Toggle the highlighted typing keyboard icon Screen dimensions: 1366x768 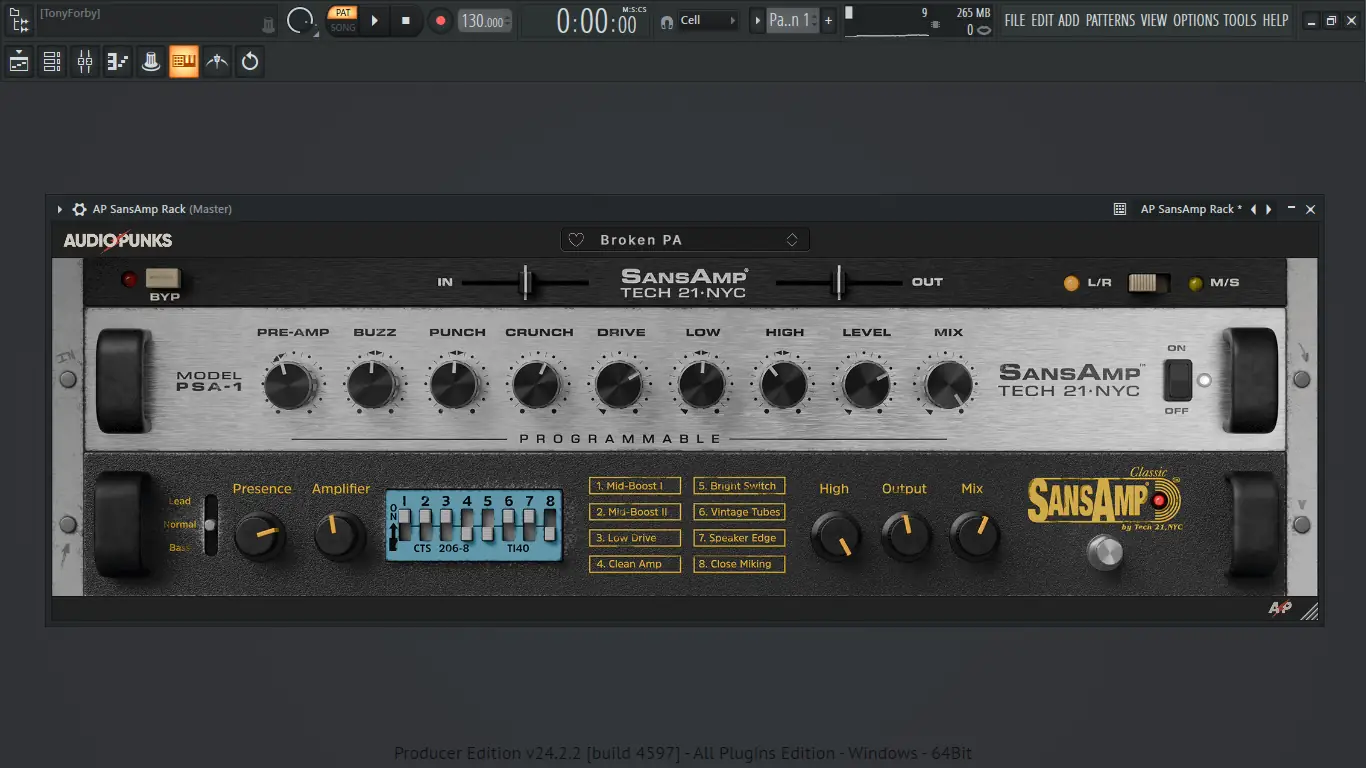tap(184, 62)
